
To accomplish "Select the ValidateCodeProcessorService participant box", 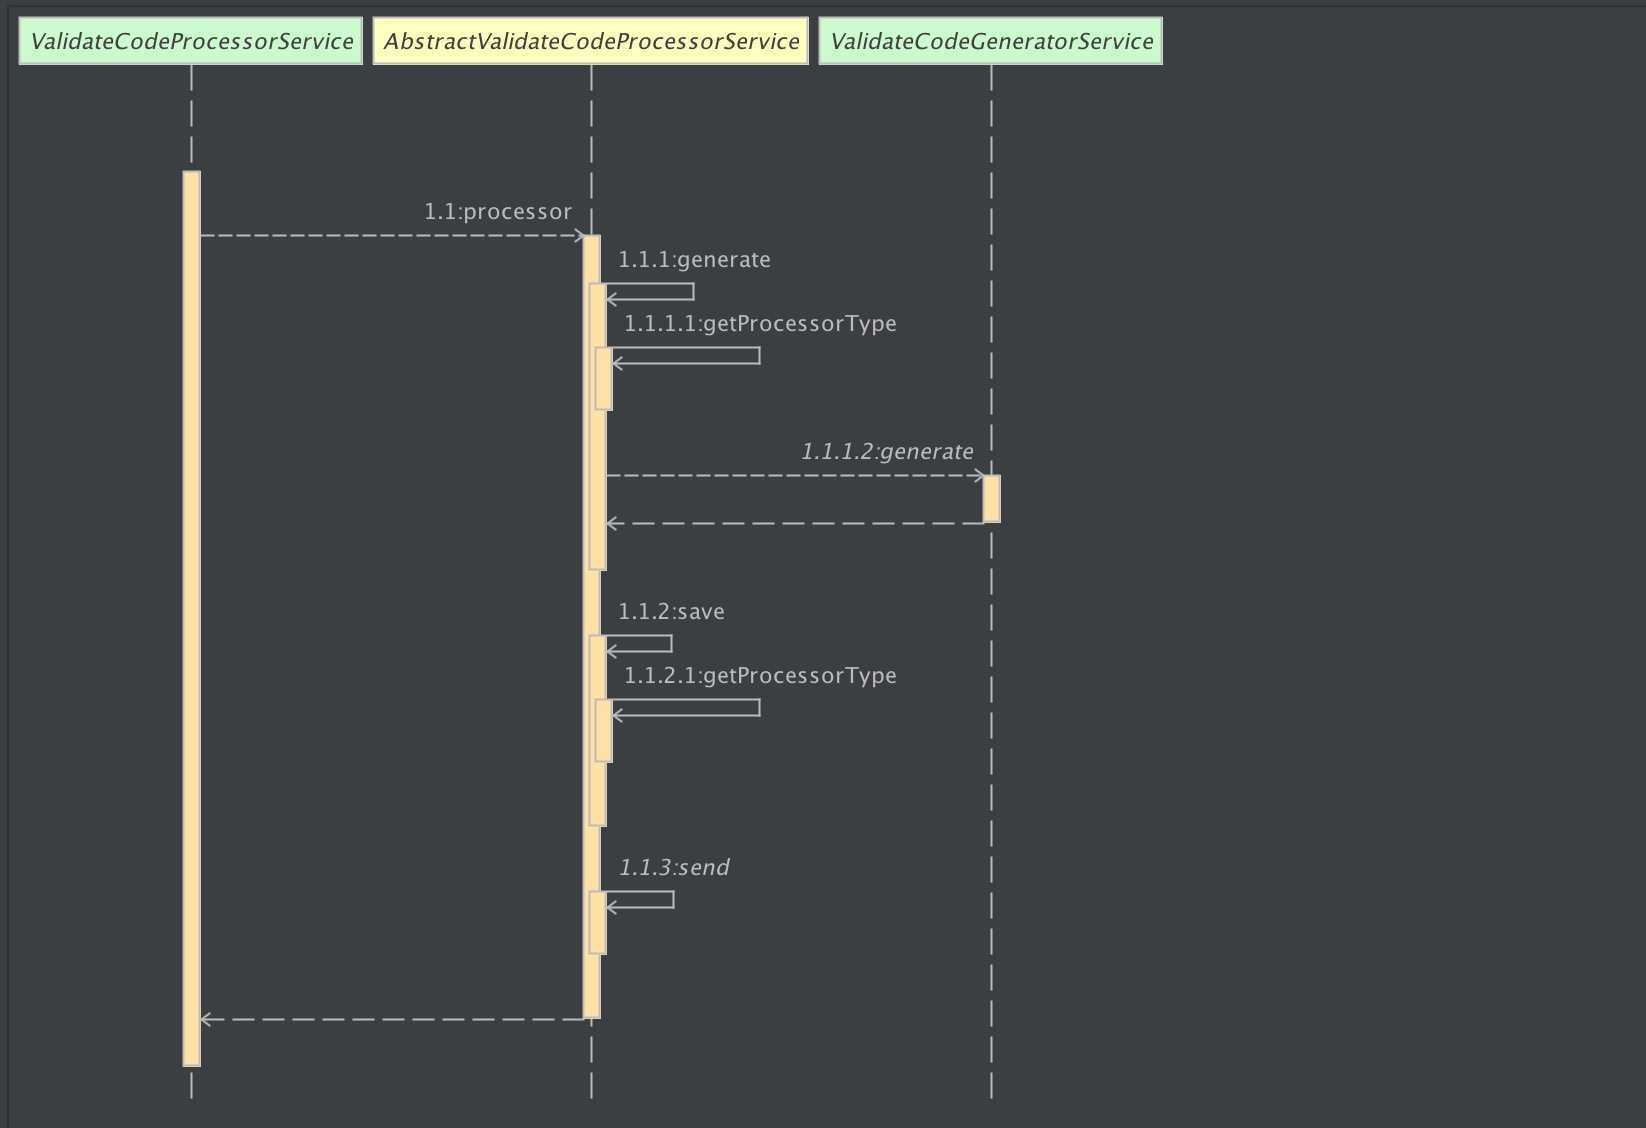I will pos(191,41).
